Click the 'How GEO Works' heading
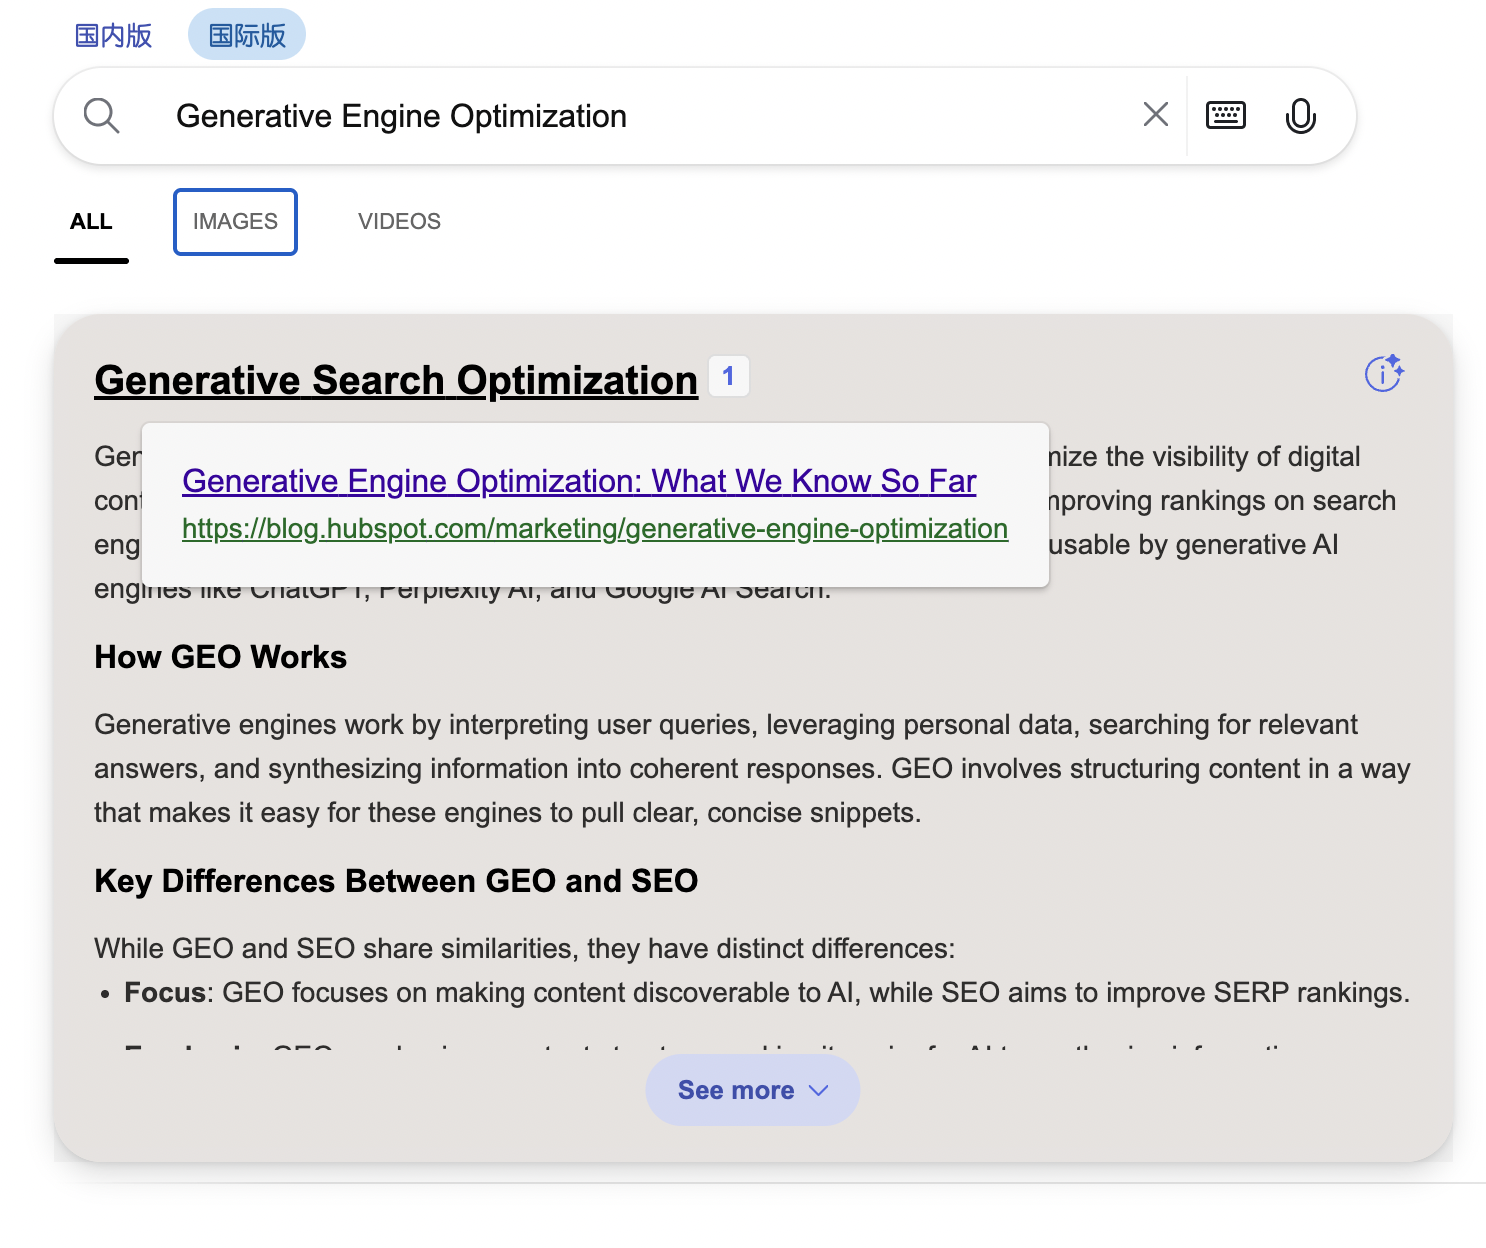1486x1248 pixels. click(x=220, y=657)
